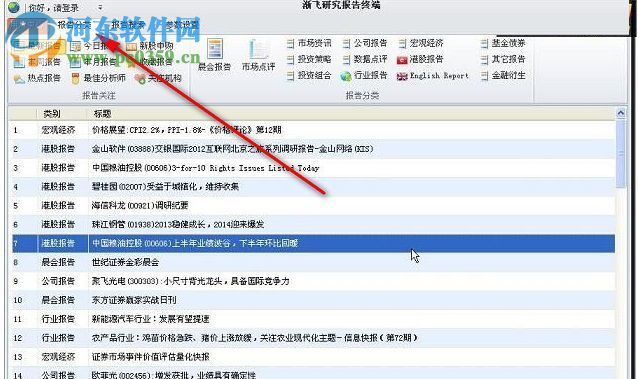This screenshot has height=379, width=638.
Task: Choose the 行业报告 globe category
Action: (x=364, y=76)
